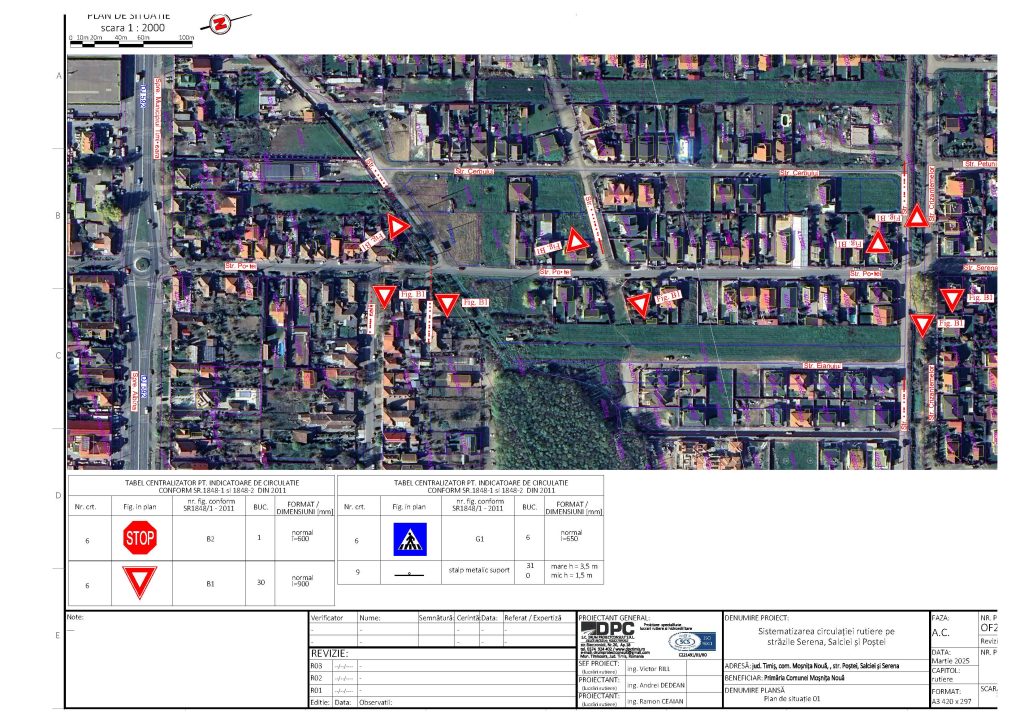The width and height of the screenshot is (1024, 724).
Task: Click the B2 figure code cell
Action: (209, 539)
